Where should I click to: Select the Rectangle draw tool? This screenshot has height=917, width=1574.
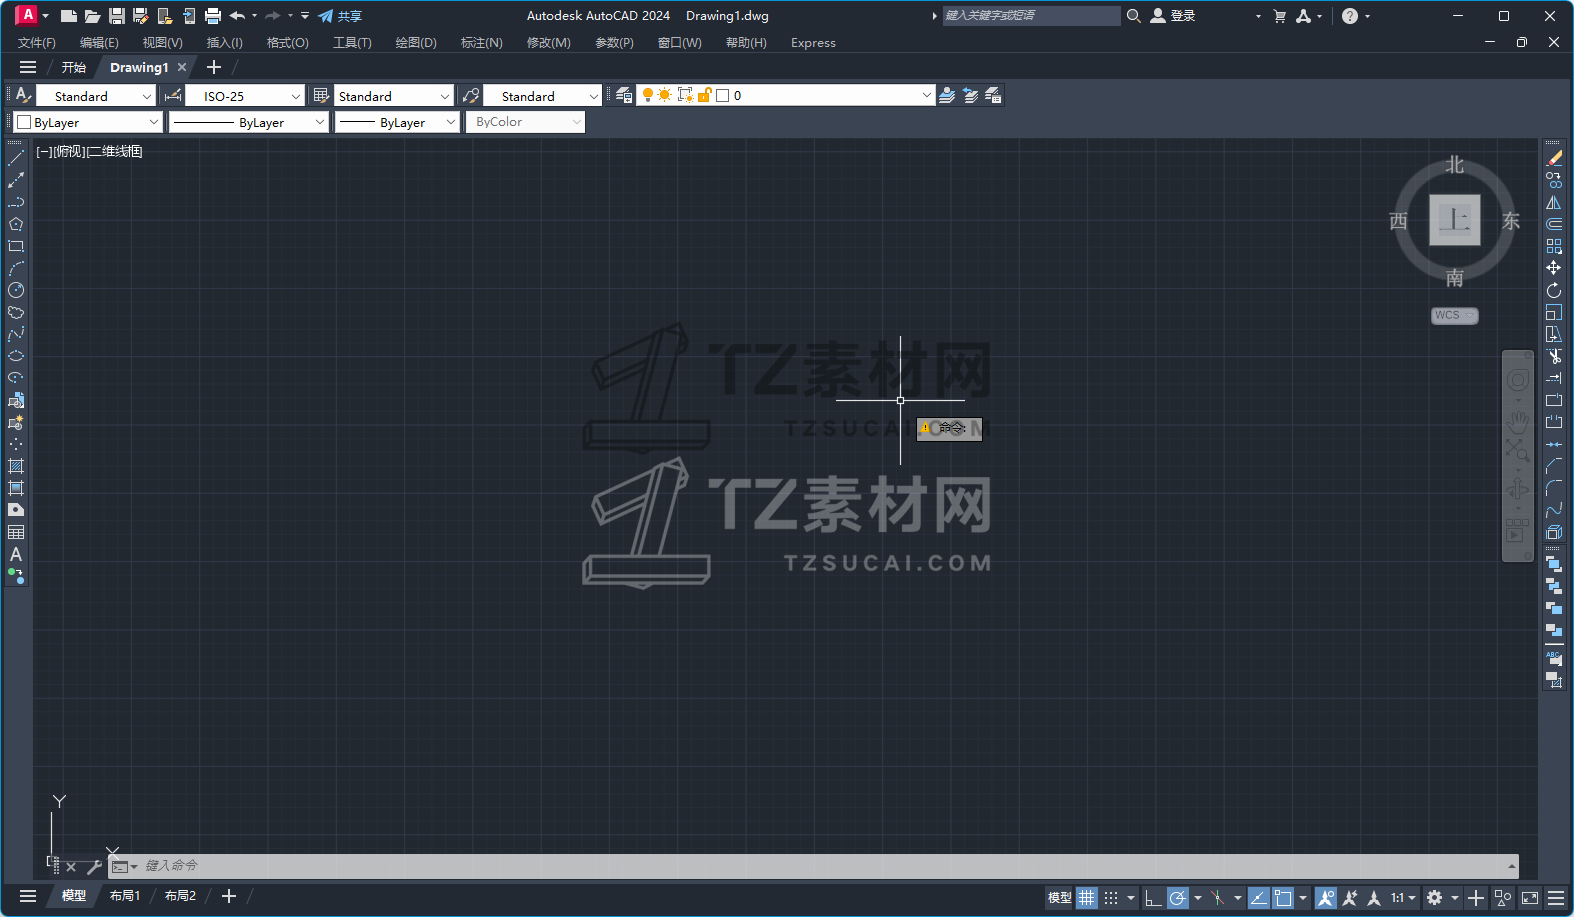16,246
